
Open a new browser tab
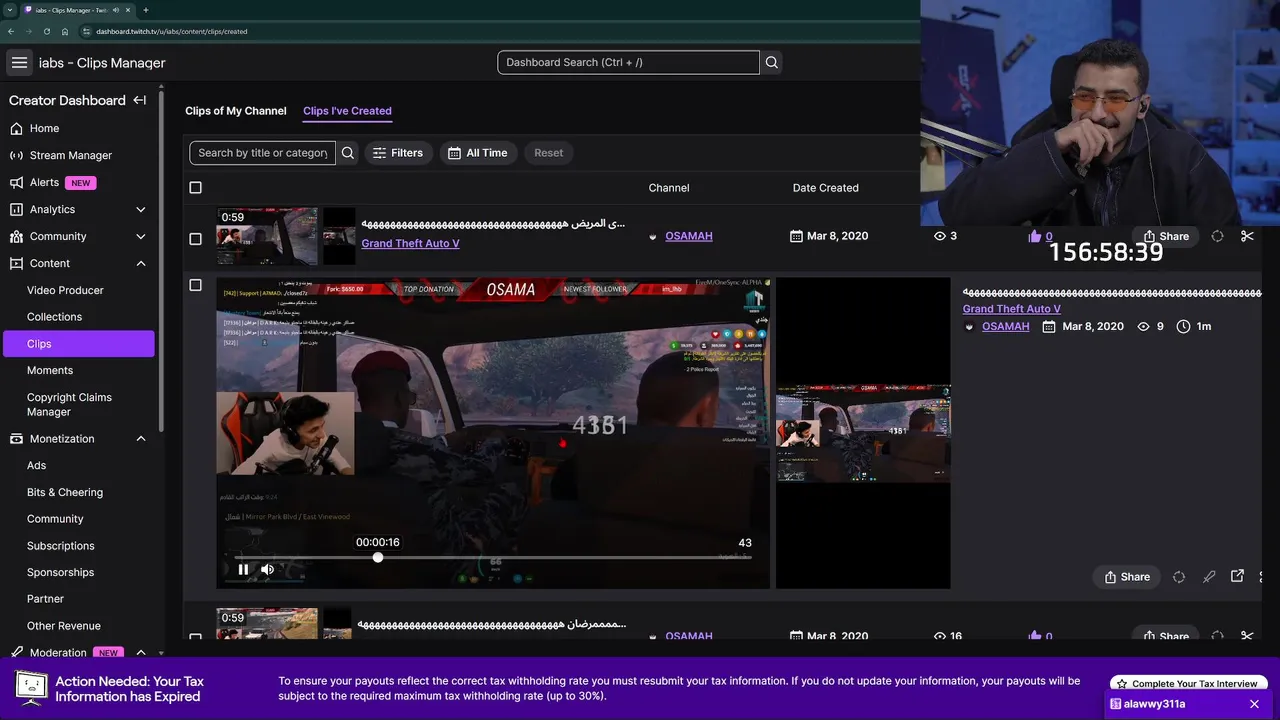pos(146,10)
